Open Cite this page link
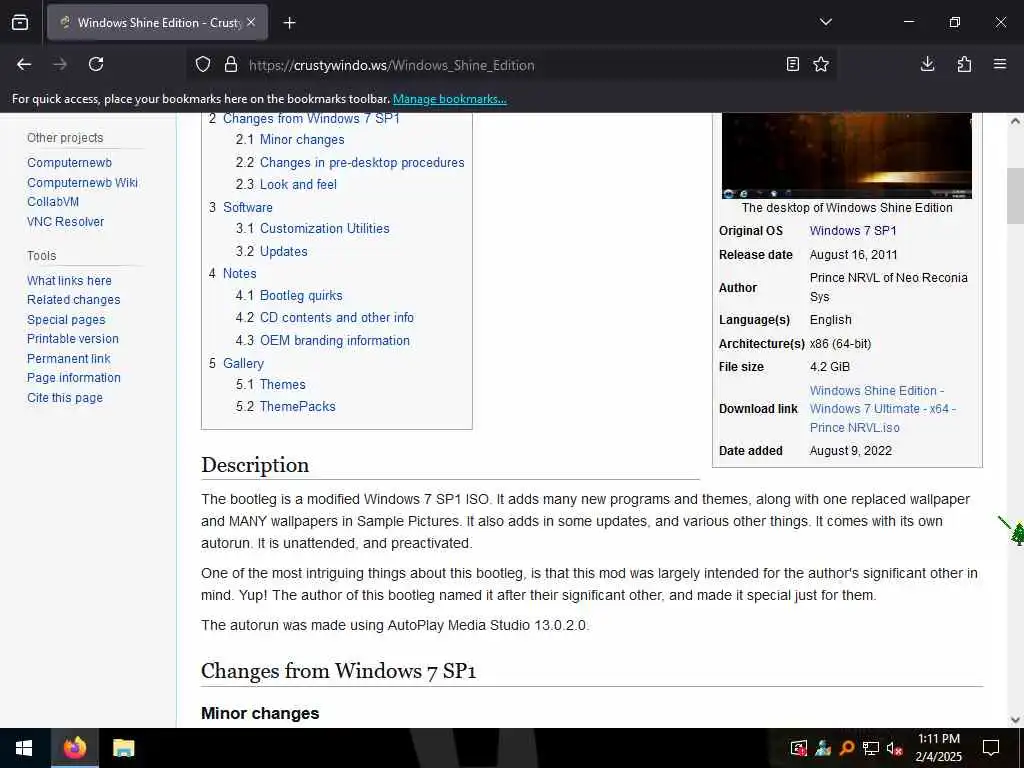This screenshot has width=1024, height=768. tap(65, 398)
